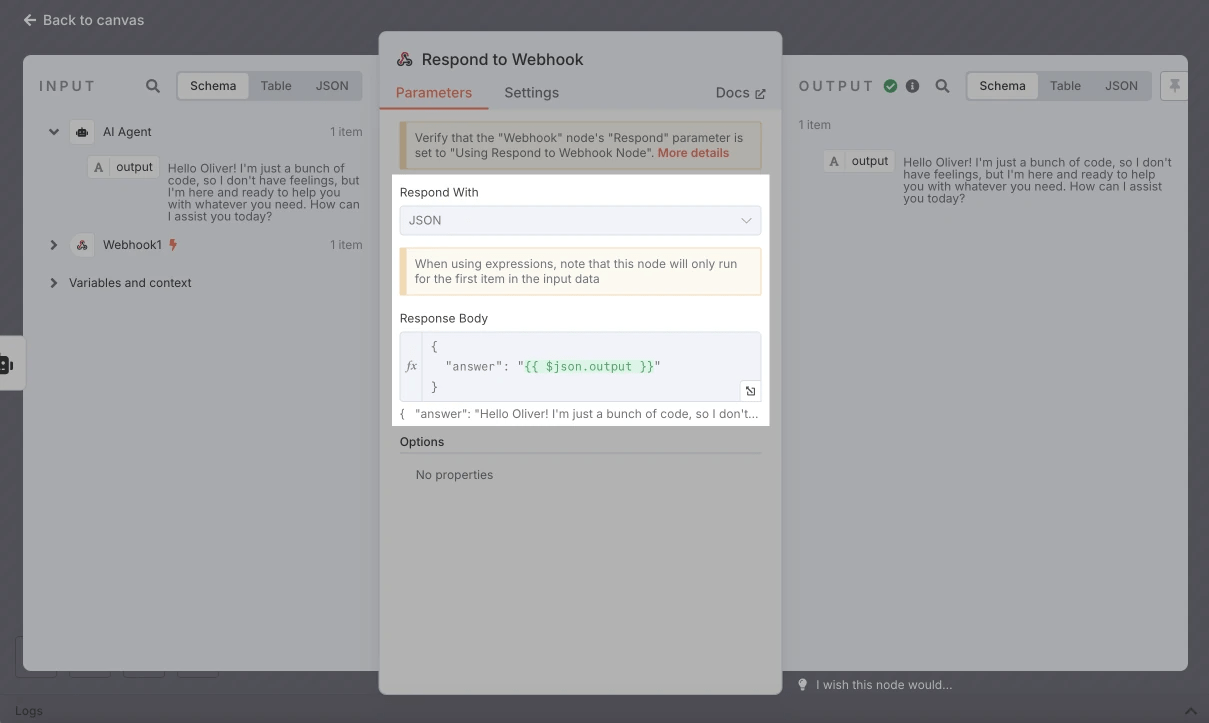The width and height of the screenshot is (1209, 723).
Task: Click the AI Agent robot icon
Action: point(82,132)
